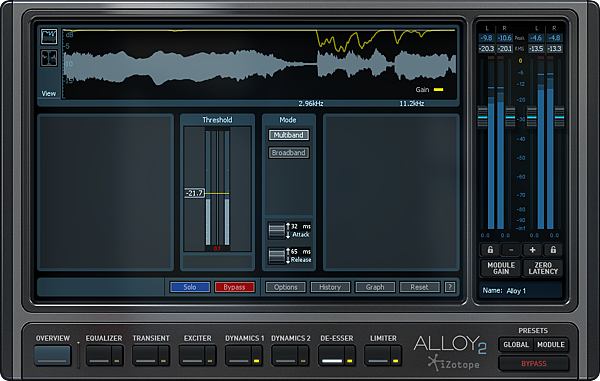The height and width of the screenshot is (381, 600).
Task: Click the blue Solo button
Action: tap(190, 287)
